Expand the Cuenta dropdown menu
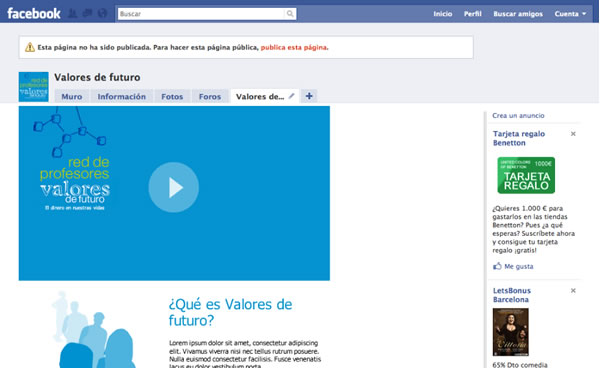This screenshot has height=368, width=600. click(570, 14)
